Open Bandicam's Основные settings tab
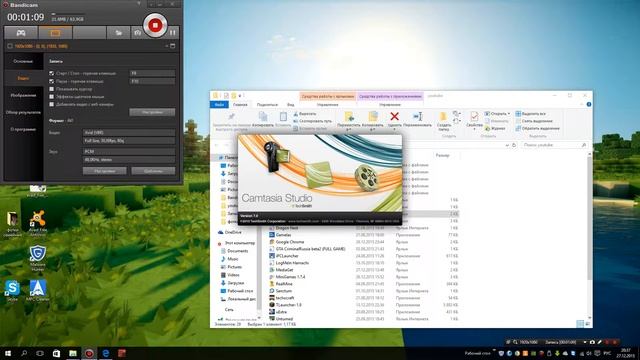This screenshot has width=640, height=360. click(x=23, y=61)
